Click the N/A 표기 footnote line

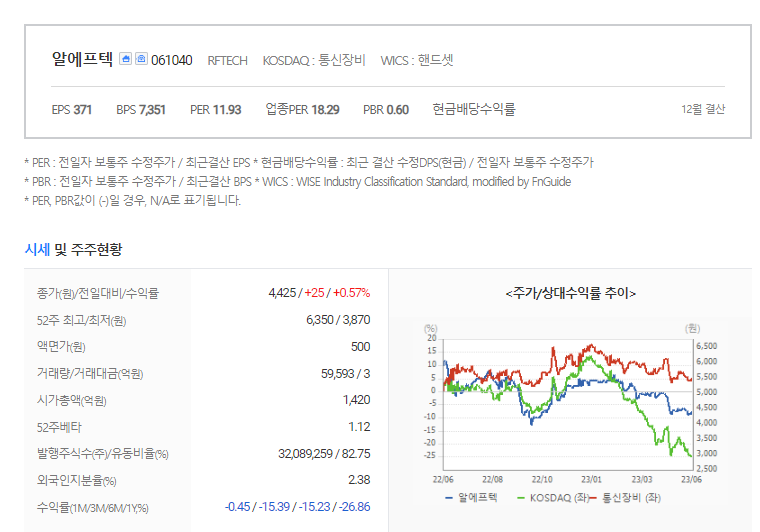[x=132, y=201]
